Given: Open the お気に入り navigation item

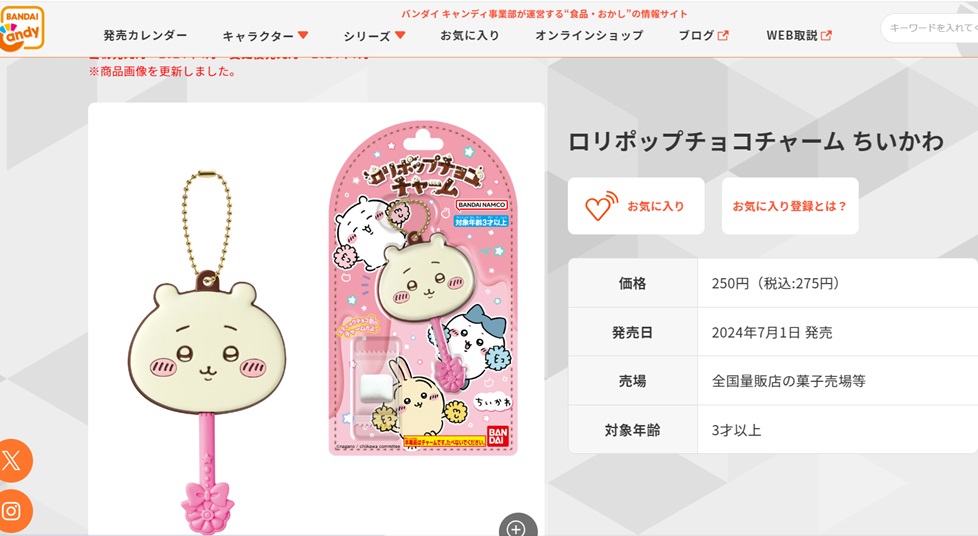Looking at the screenshot, I should point(470,36).
